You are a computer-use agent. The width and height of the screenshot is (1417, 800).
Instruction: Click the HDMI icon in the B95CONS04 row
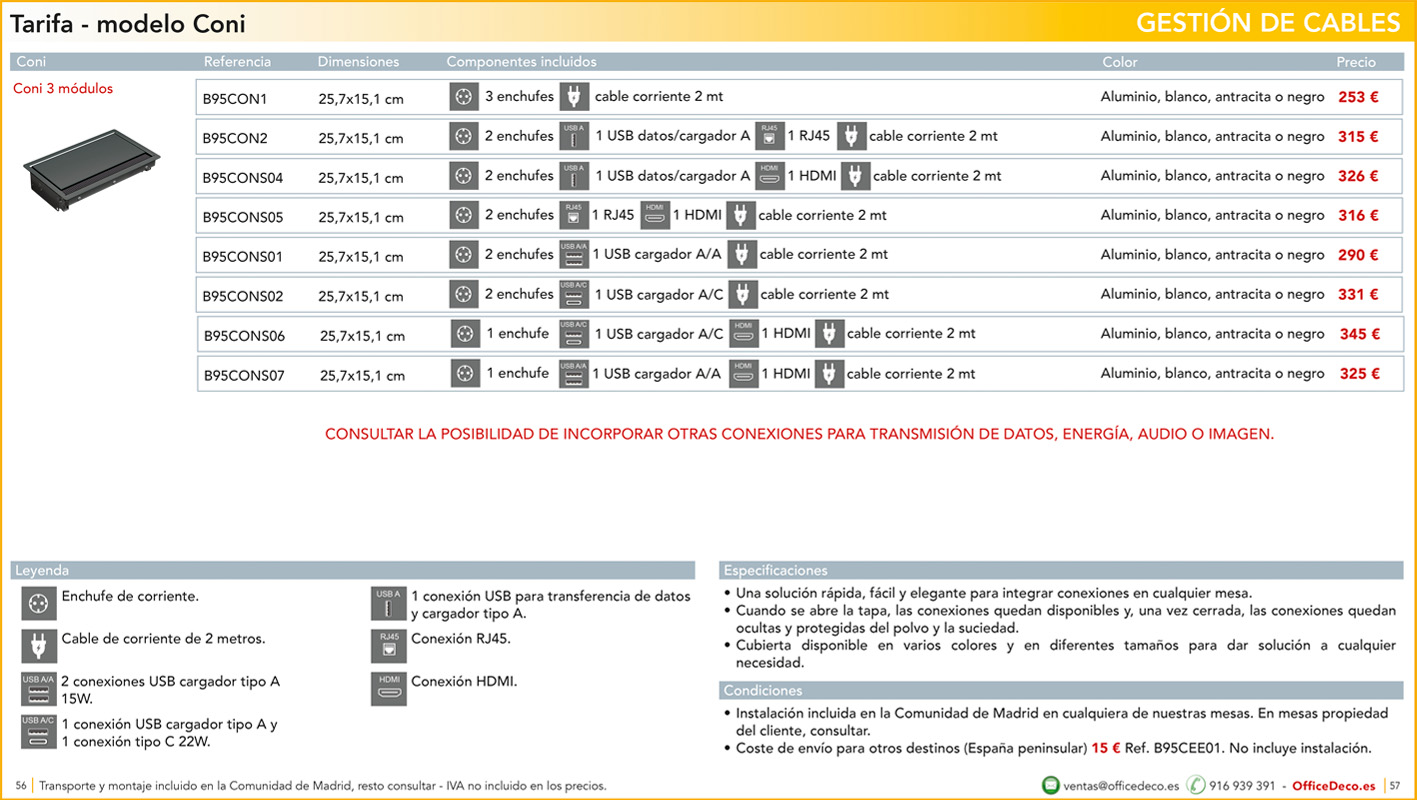tap(769, 175)
